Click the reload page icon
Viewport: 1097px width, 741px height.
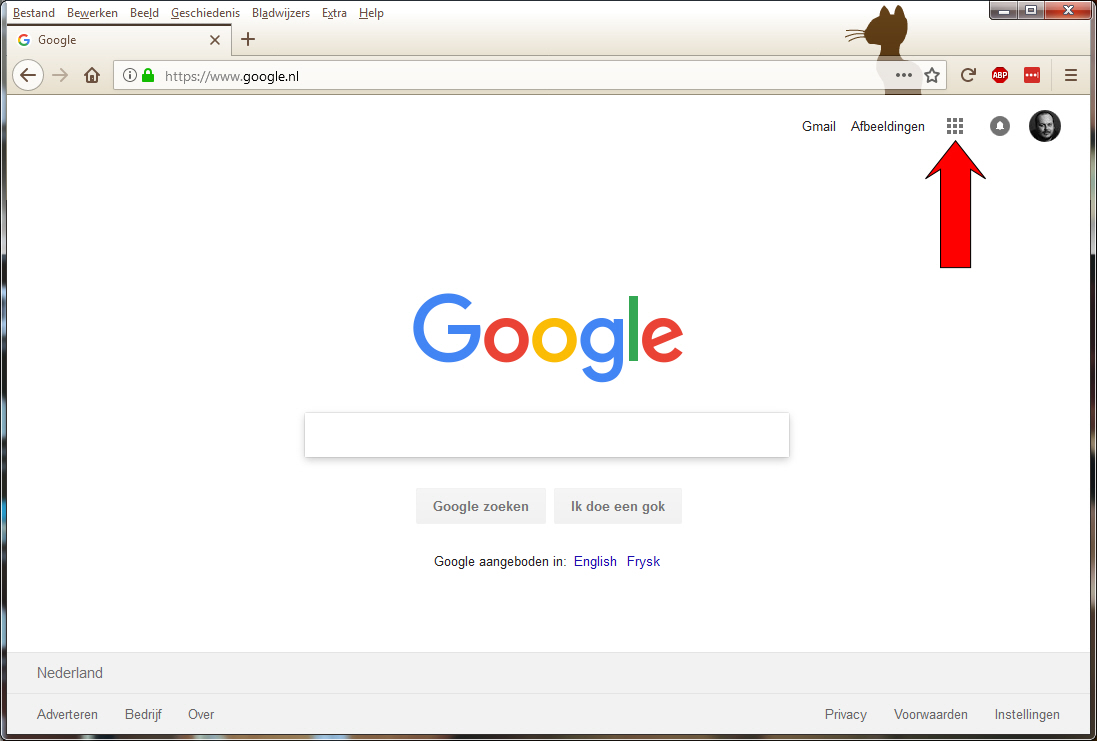click(968, 75)
